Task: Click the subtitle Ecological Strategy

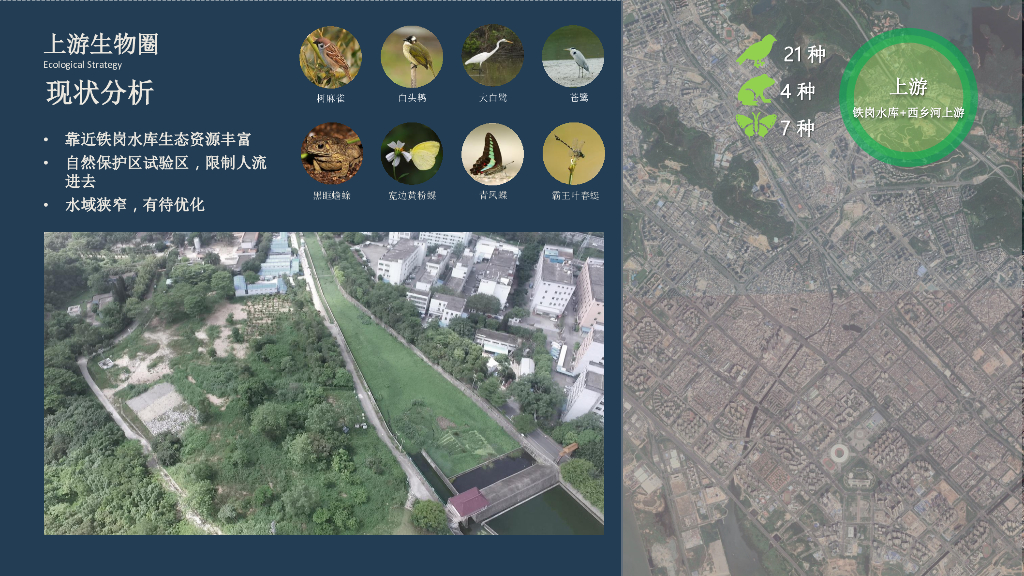Action: [82, 65]
